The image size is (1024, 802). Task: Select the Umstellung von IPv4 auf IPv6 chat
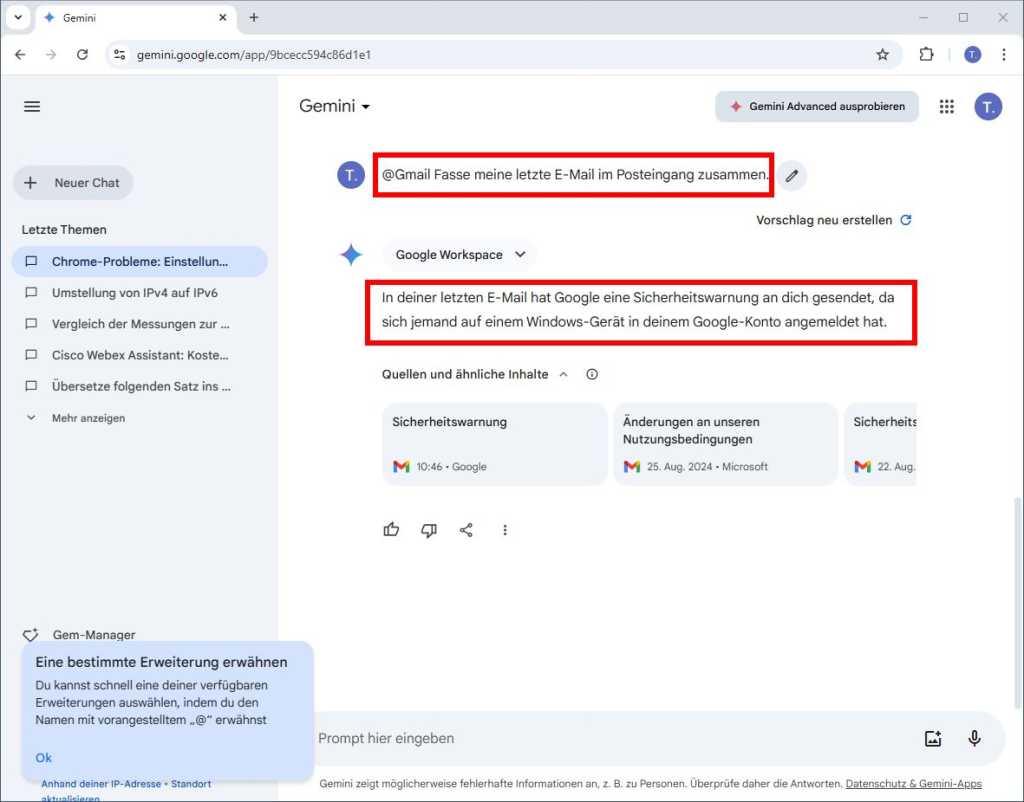pyautogui.click(x=136, y=290)
